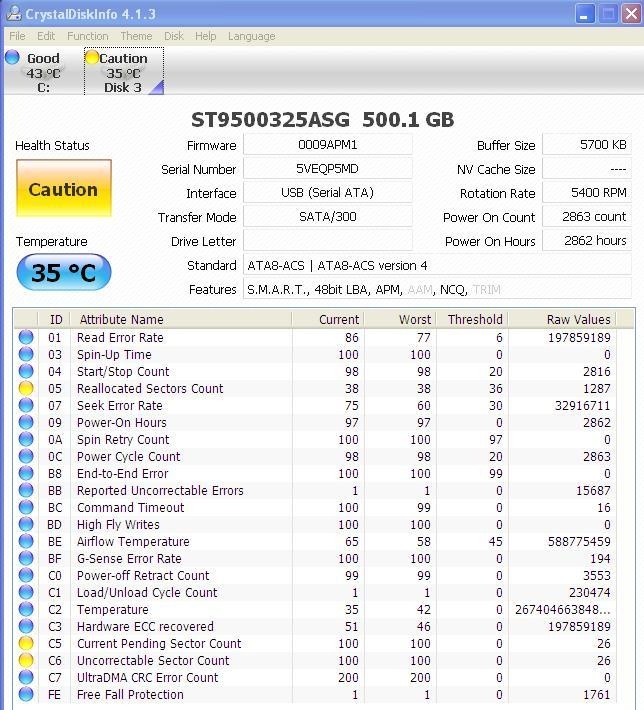Image resolution: width=644 pixels, height=710 pixels.
Task: Click the Features field listing S.M.A.R.T.
Action: point(437,289)
